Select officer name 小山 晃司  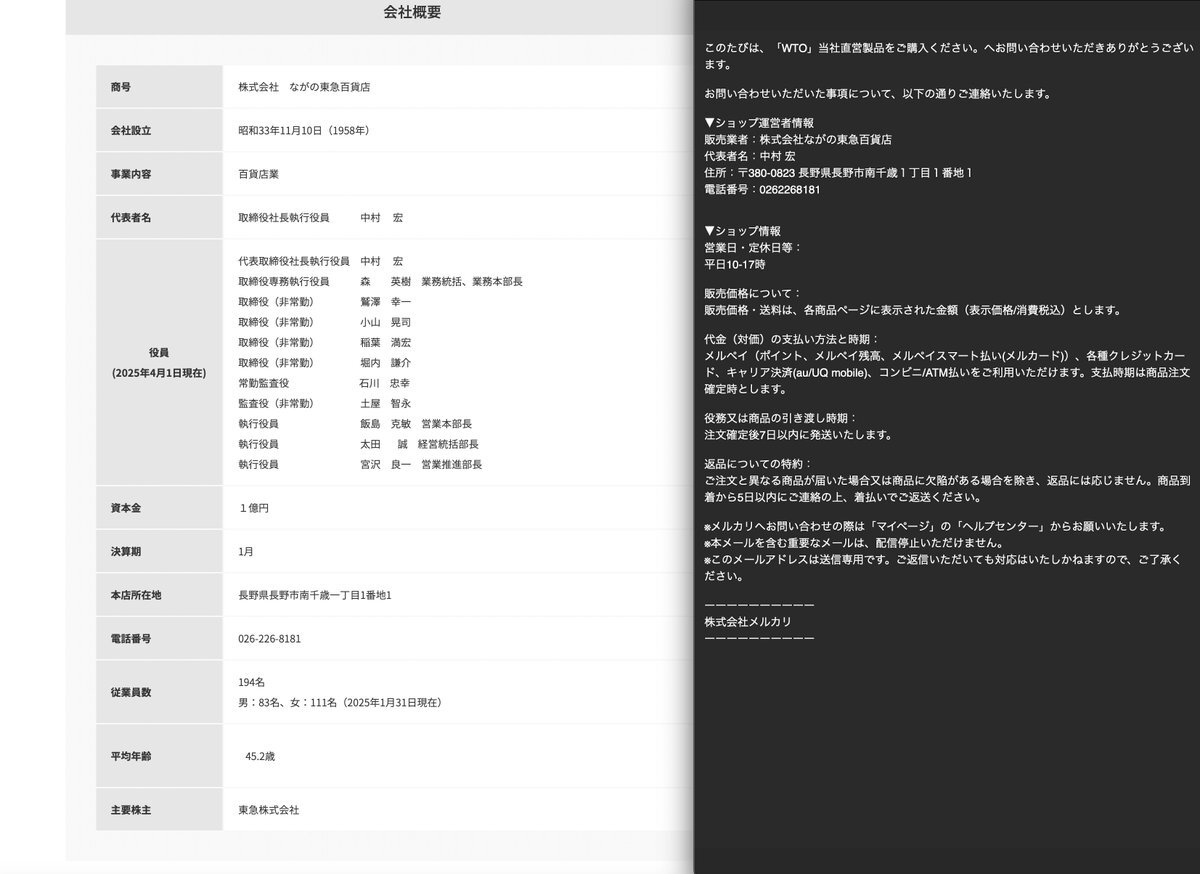[x=386, y=322]
